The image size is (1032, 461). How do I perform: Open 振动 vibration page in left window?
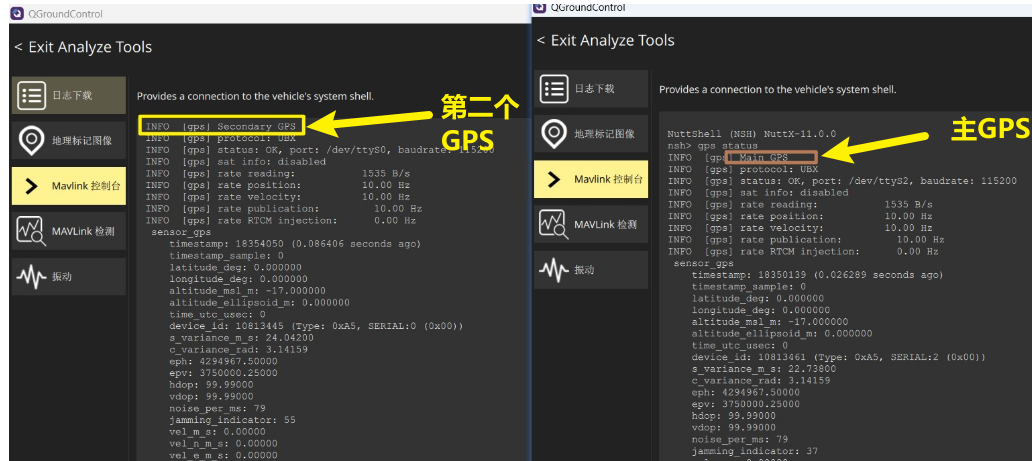[x=68, y=277]
